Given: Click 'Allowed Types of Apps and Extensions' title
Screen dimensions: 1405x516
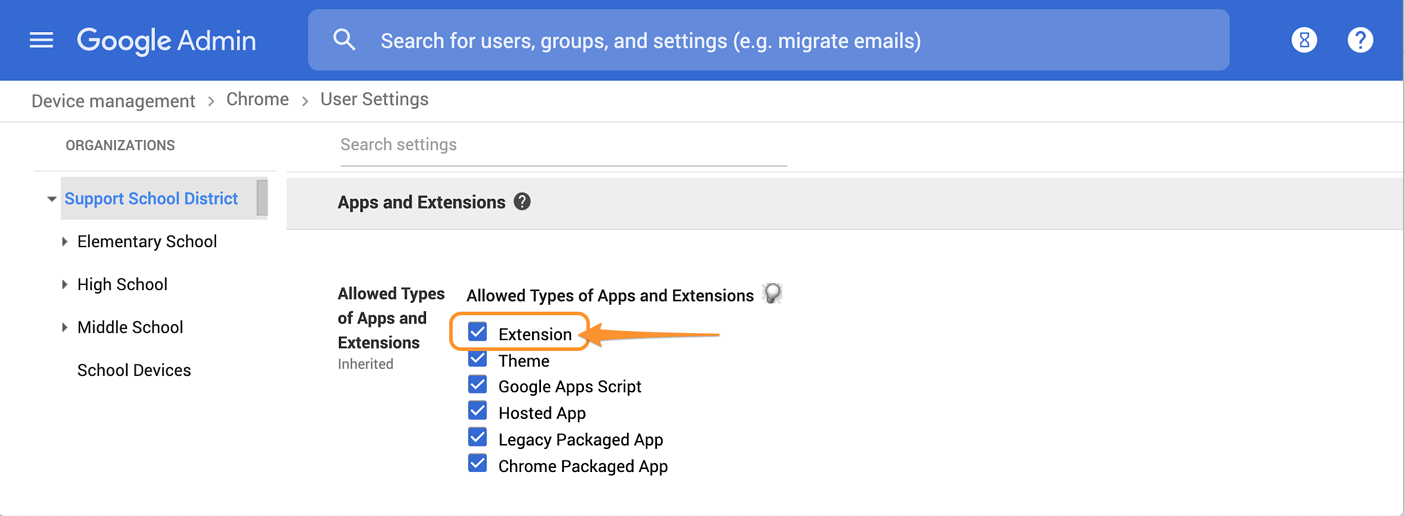Looking at the screenshot, I should (x=610, y=295).
